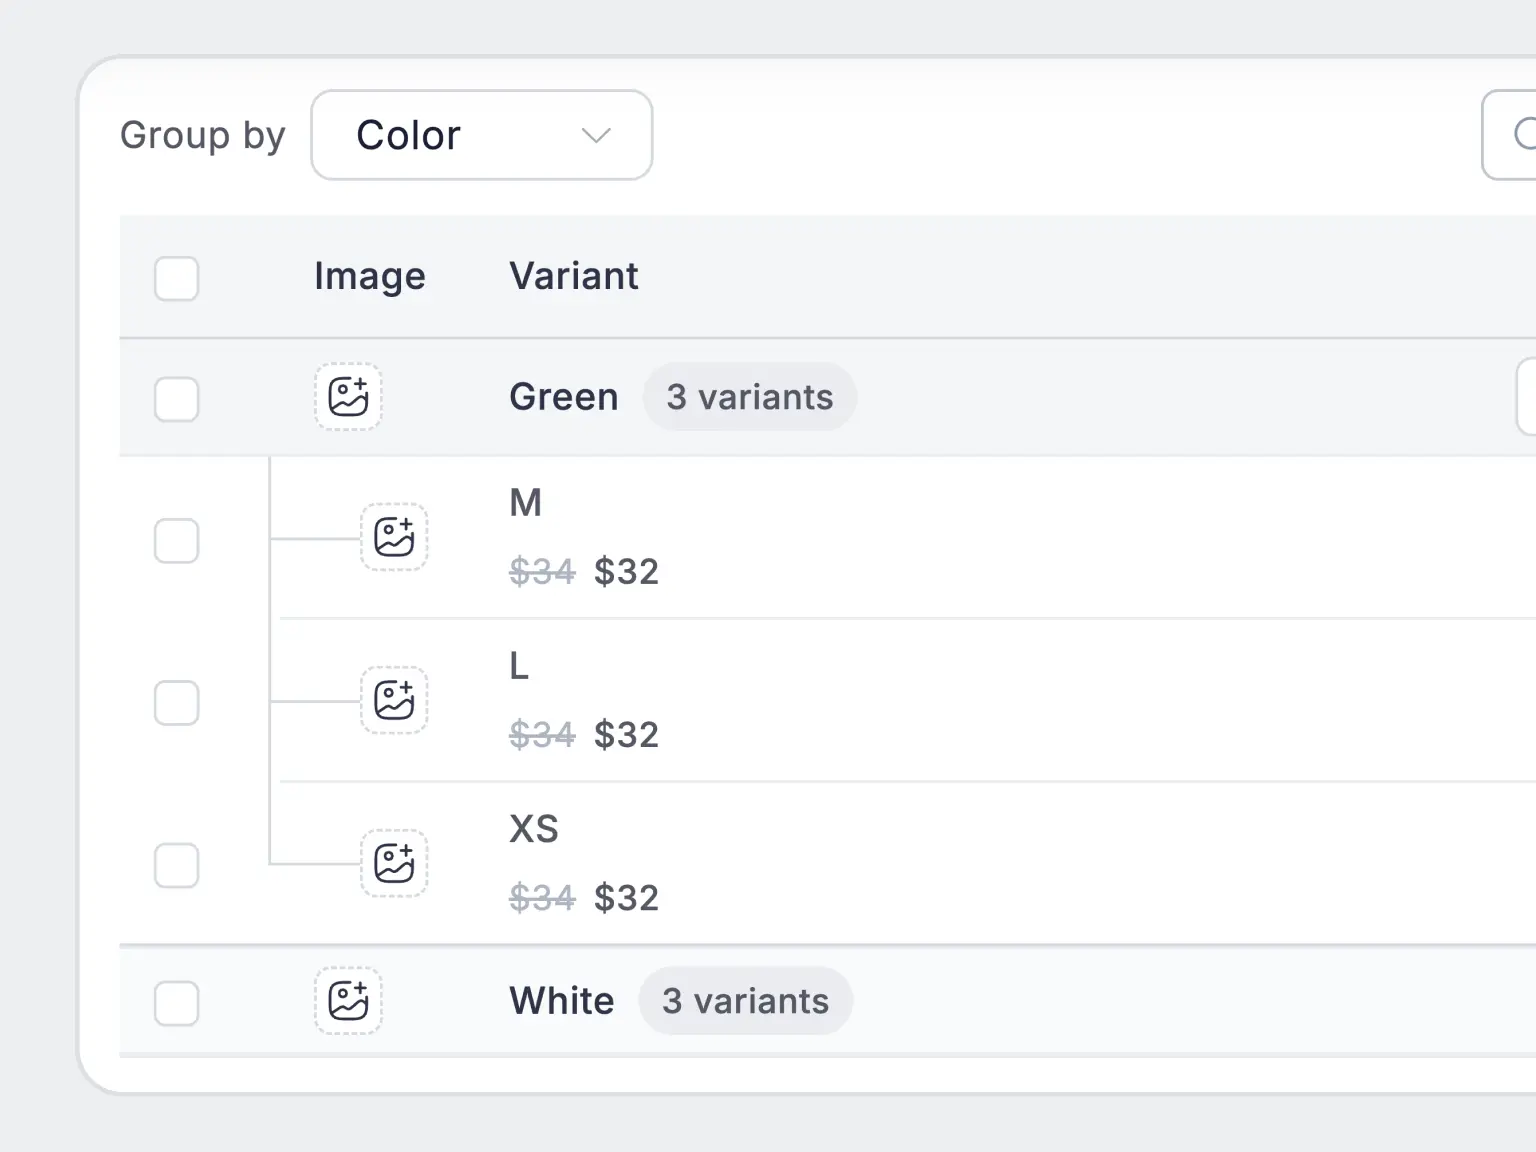The height and width of the screenshot is (1152, 1536).
Task: Click the XS size label
Action: pos(534,829)
